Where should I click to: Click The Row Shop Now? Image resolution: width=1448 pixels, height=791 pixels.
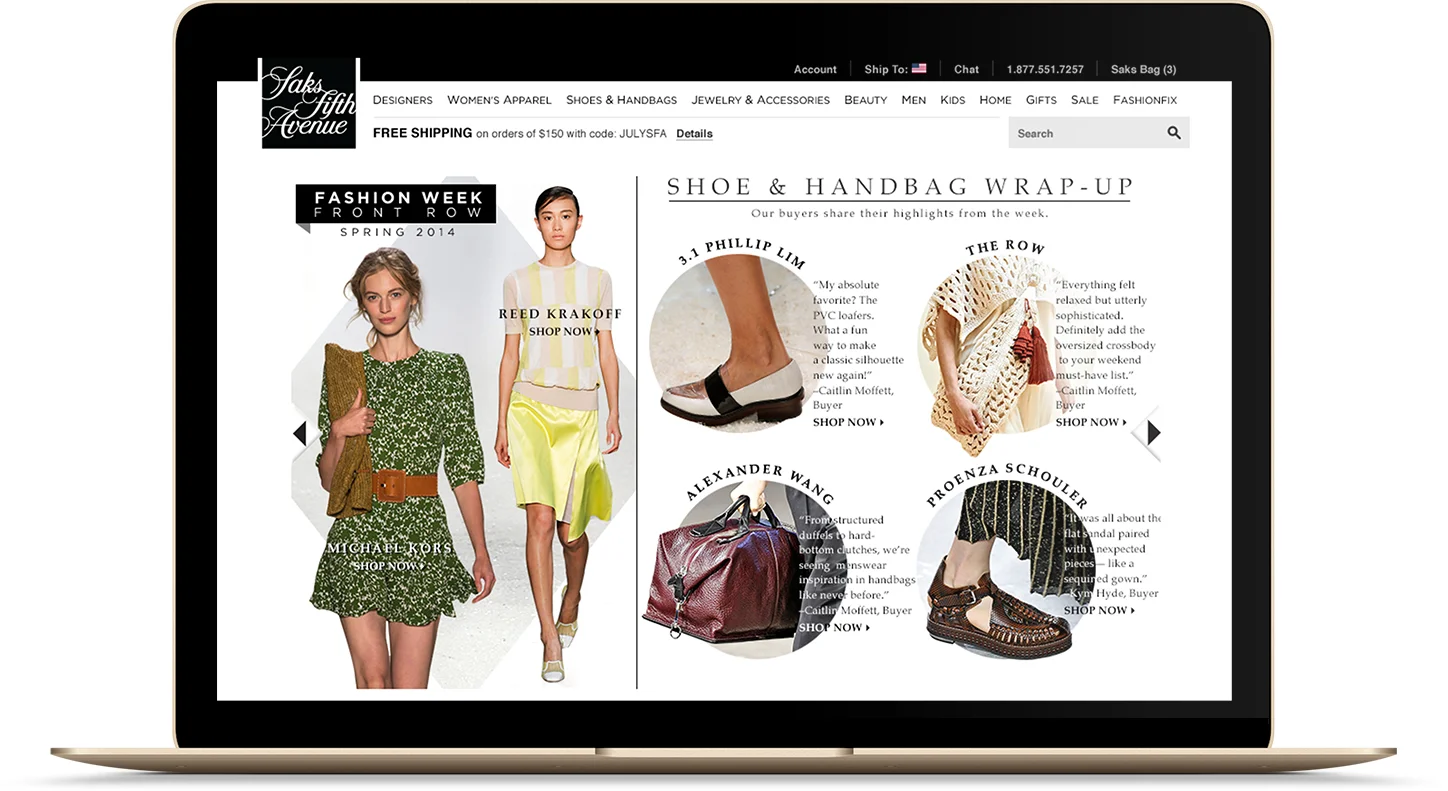pos(1091,422)
